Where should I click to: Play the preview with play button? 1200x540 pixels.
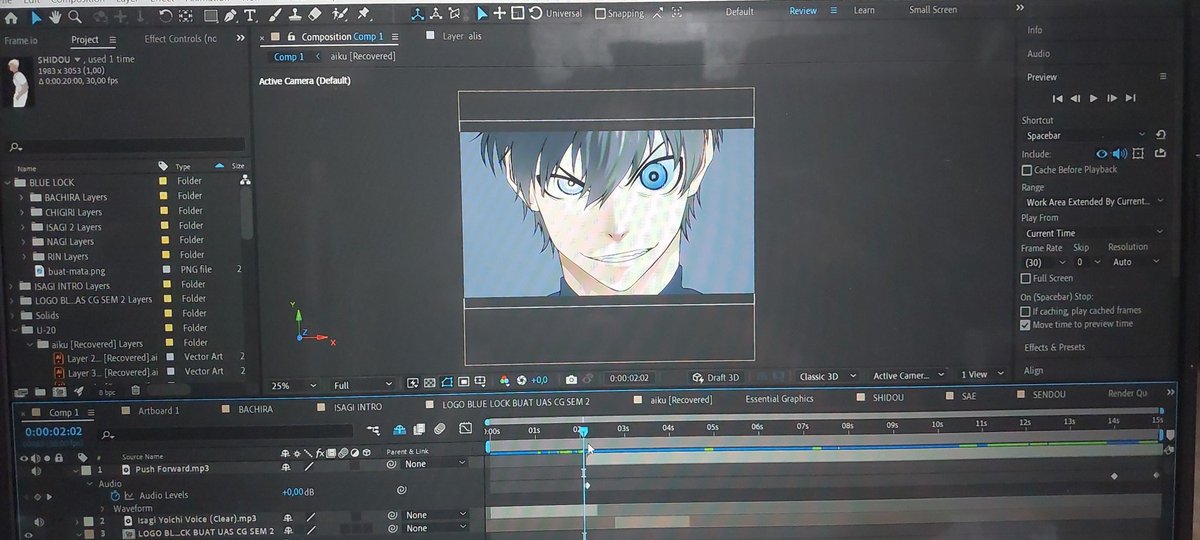coord(1094,98)
